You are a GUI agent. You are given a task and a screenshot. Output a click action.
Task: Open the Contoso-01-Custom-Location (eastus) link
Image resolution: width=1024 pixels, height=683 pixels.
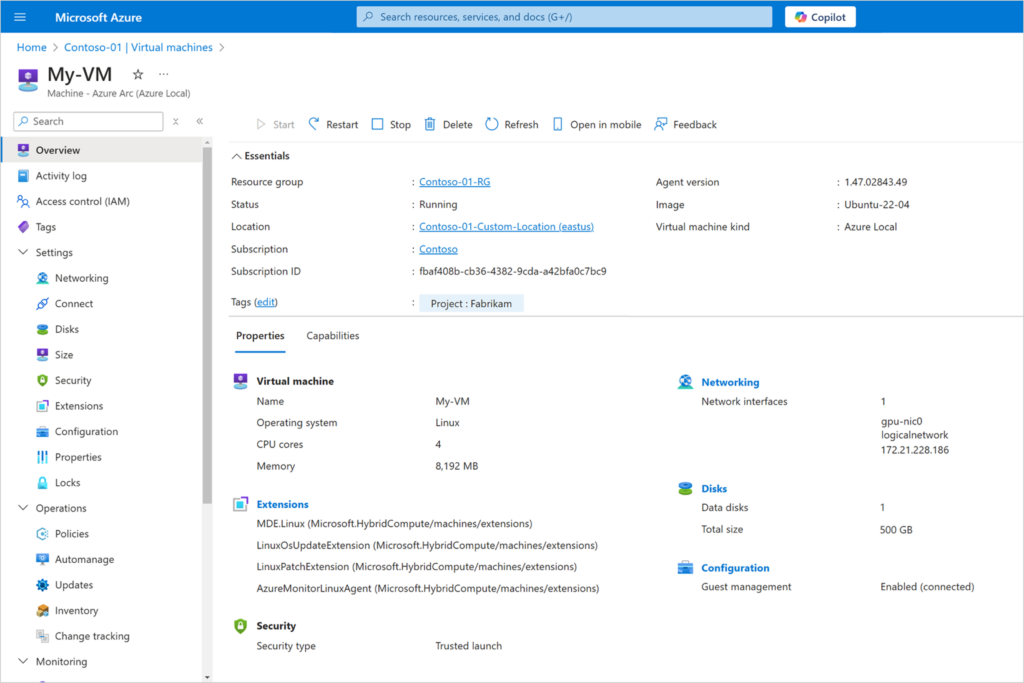(x=506, y=227)
